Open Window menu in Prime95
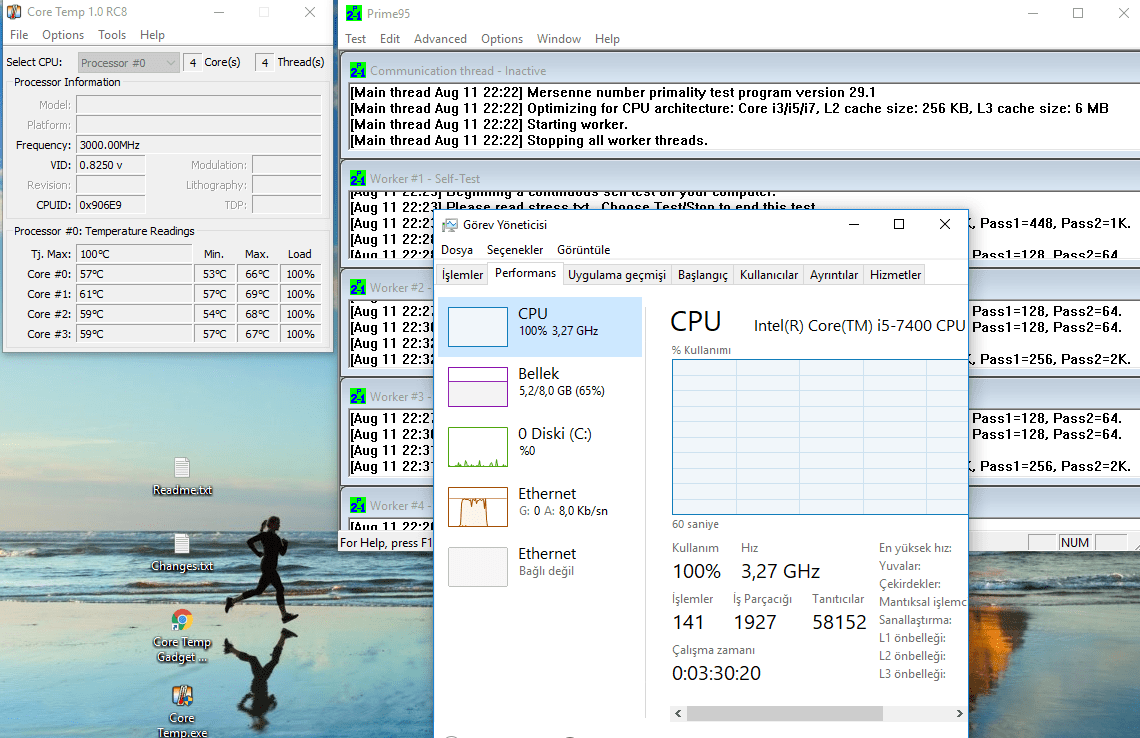1140x738 pixels. click(x=558, y=39)
